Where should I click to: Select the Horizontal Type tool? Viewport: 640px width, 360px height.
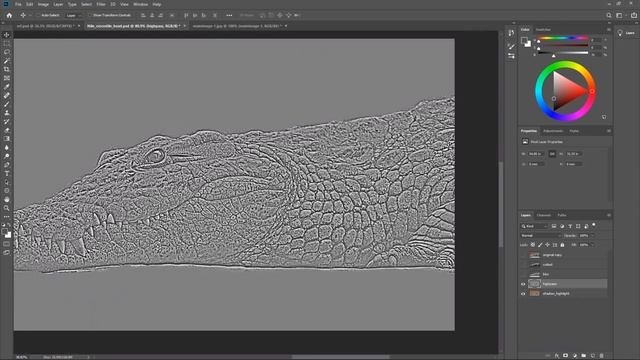tap(7, 173)
